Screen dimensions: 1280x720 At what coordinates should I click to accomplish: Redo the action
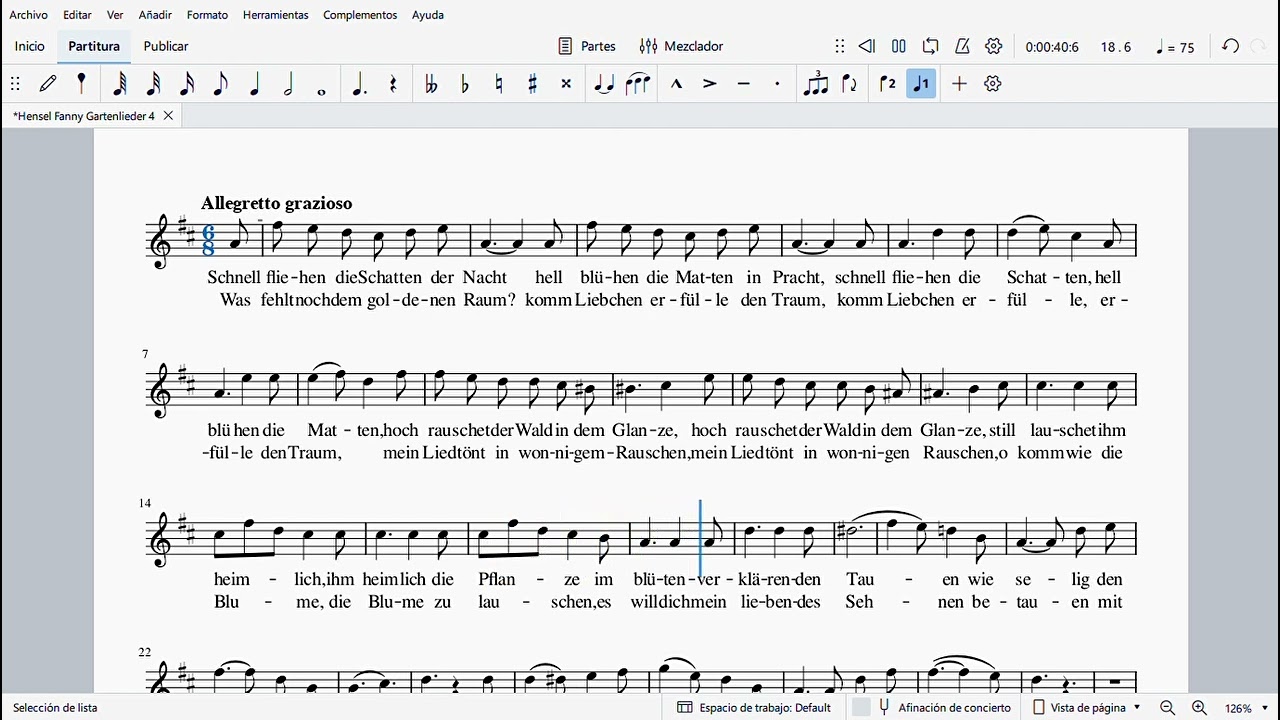point(1259,46)
